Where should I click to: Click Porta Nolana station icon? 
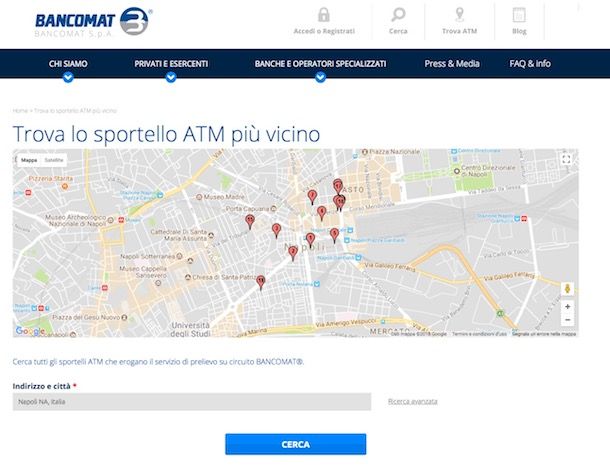tap(317, 284)
